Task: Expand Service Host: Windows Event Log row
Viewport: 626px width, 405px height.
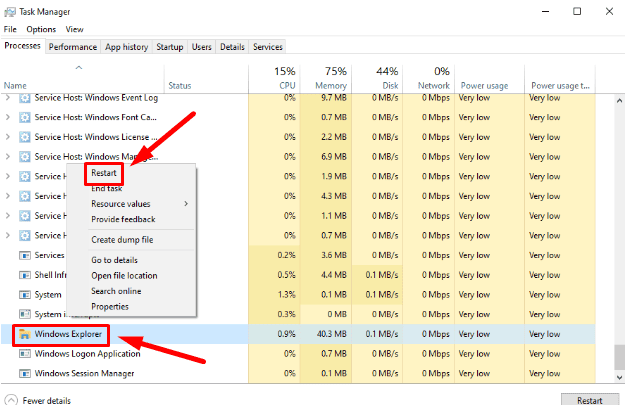Action: [8, 98]
